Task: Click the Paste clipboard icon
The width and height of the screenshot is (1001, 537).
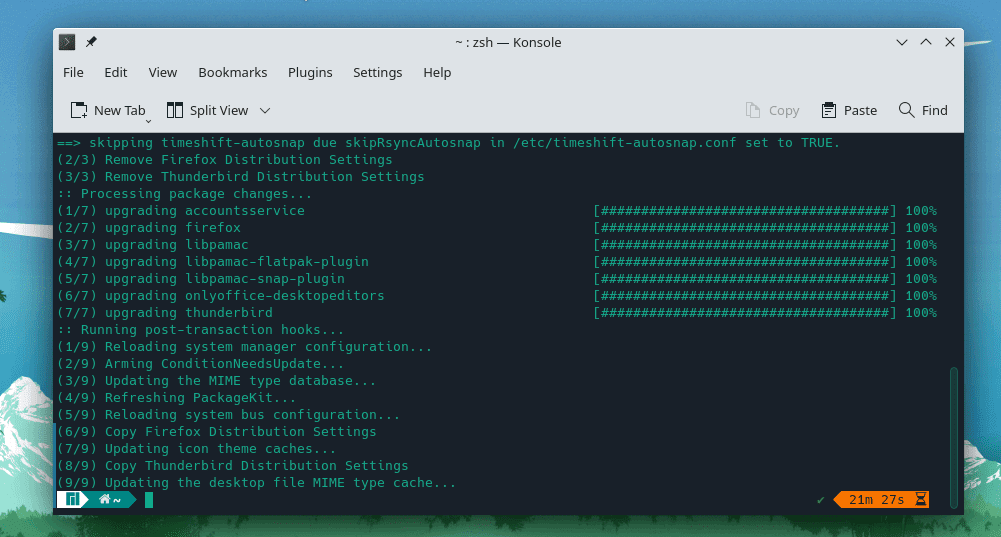Action: 829,110
